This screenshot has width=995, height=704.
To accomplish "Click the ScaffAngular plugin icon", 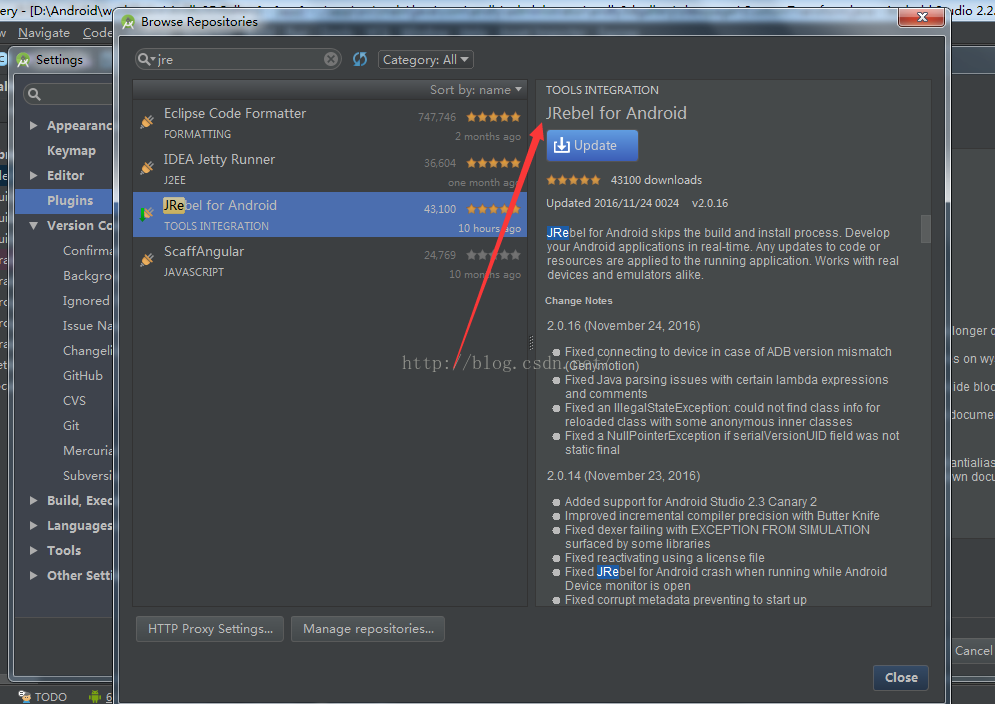I will point(147,260).
